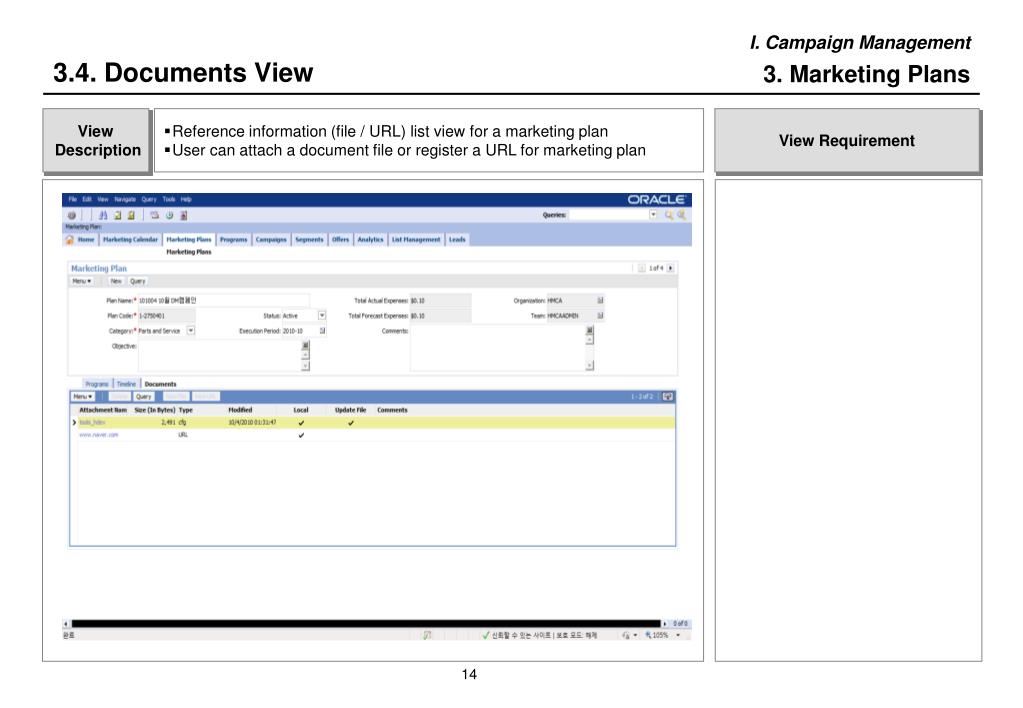Switch to the Marketing Calendar tab

point(130,240)
